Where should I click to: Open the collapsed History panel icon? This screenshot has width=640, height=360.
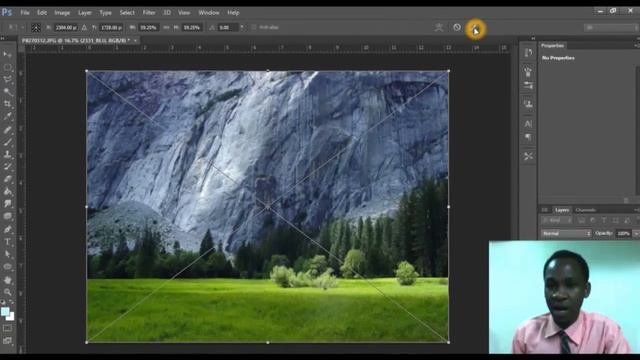[x=528, y=53]
